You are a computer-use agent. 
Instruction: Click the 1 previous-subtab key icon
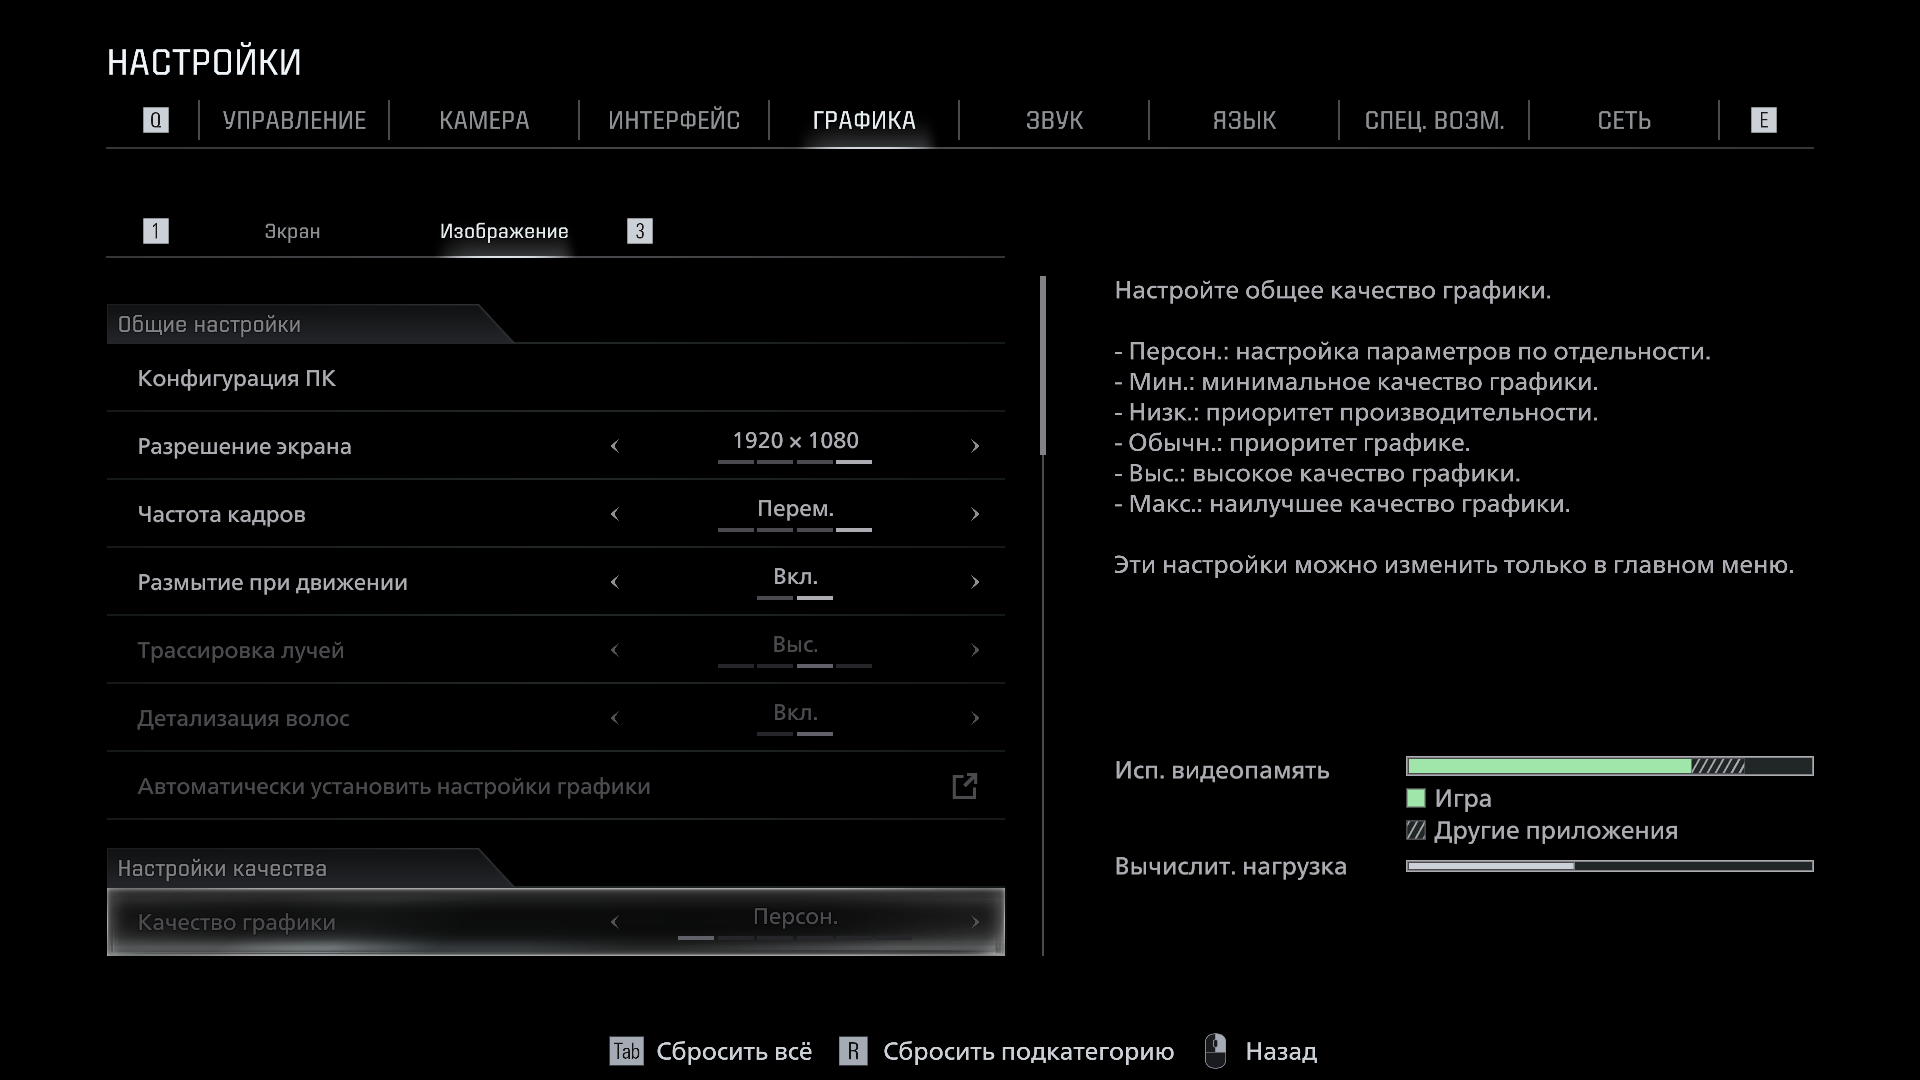[155, 231]
